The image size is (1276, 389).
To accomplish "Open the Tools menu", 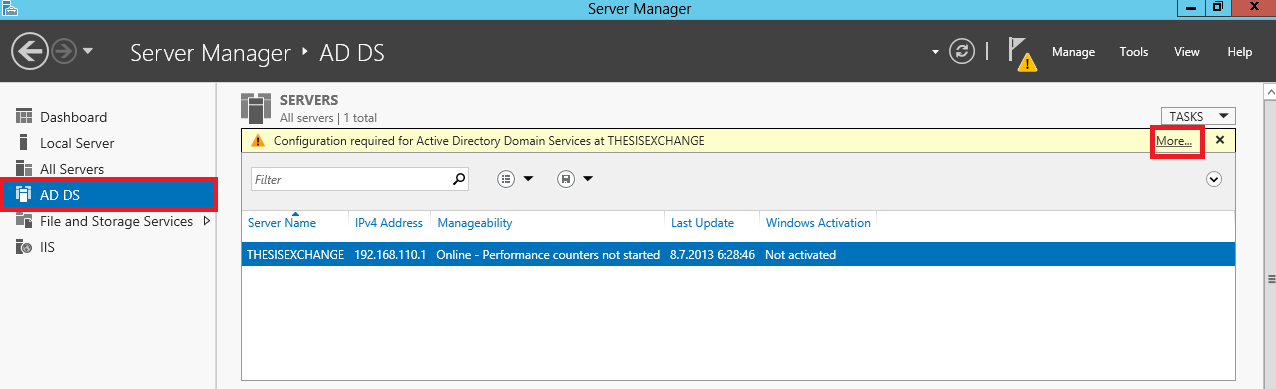I will click(x=1134, y=52).
